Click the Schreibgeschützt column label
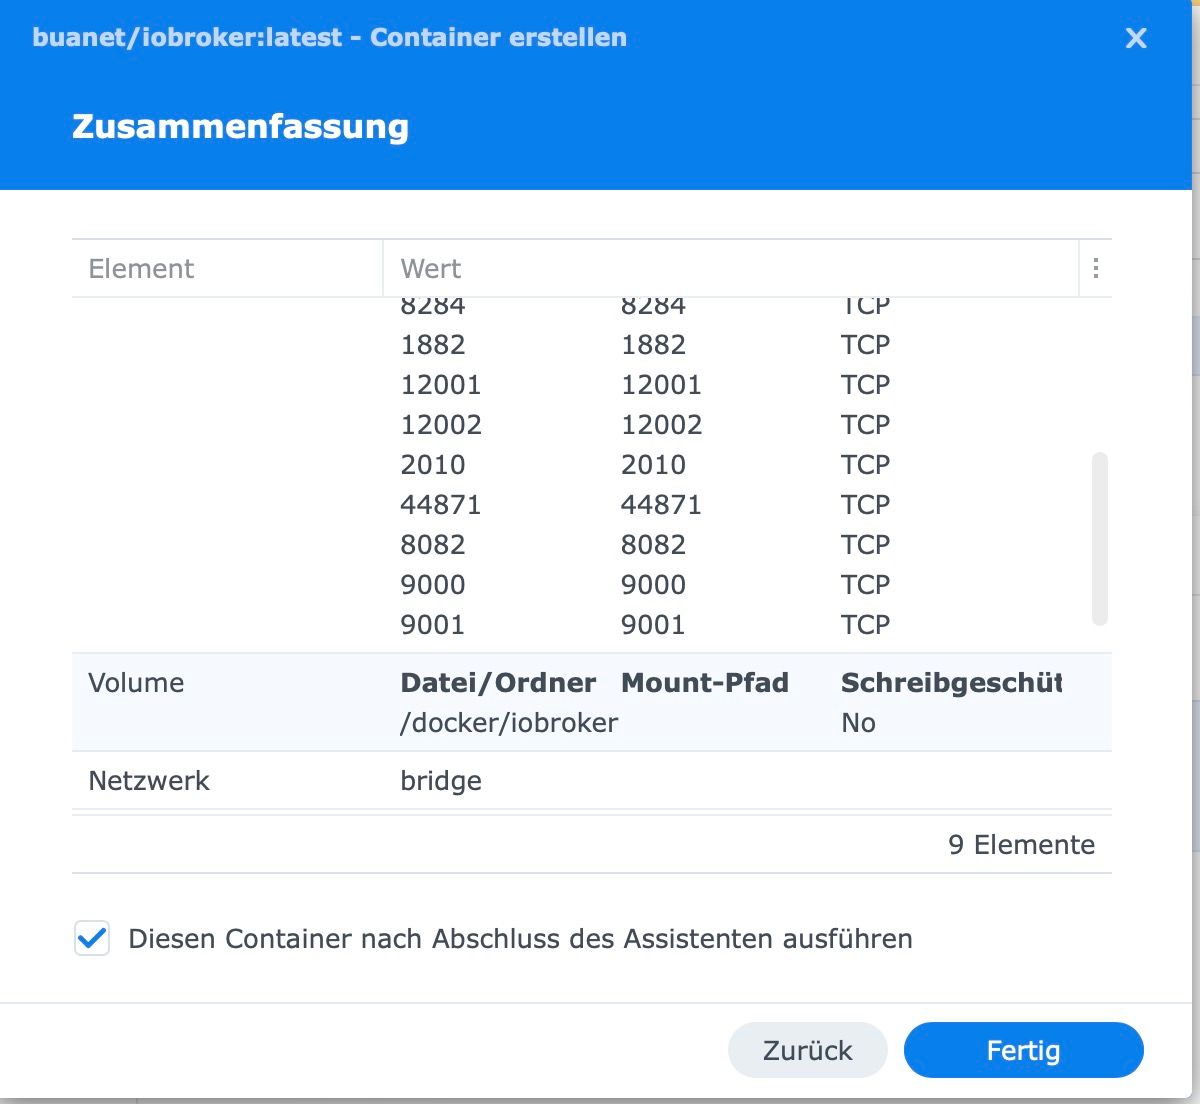Image resolution: width=1200 pixels, height=1104 pixels. 951,683
